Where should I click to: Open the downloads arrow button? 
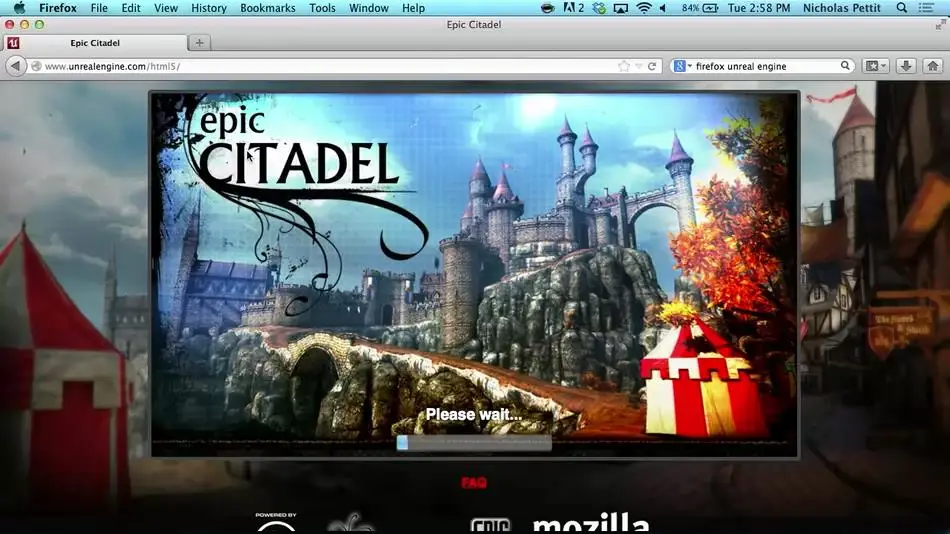pyautogui.click(x=906, y=66)
